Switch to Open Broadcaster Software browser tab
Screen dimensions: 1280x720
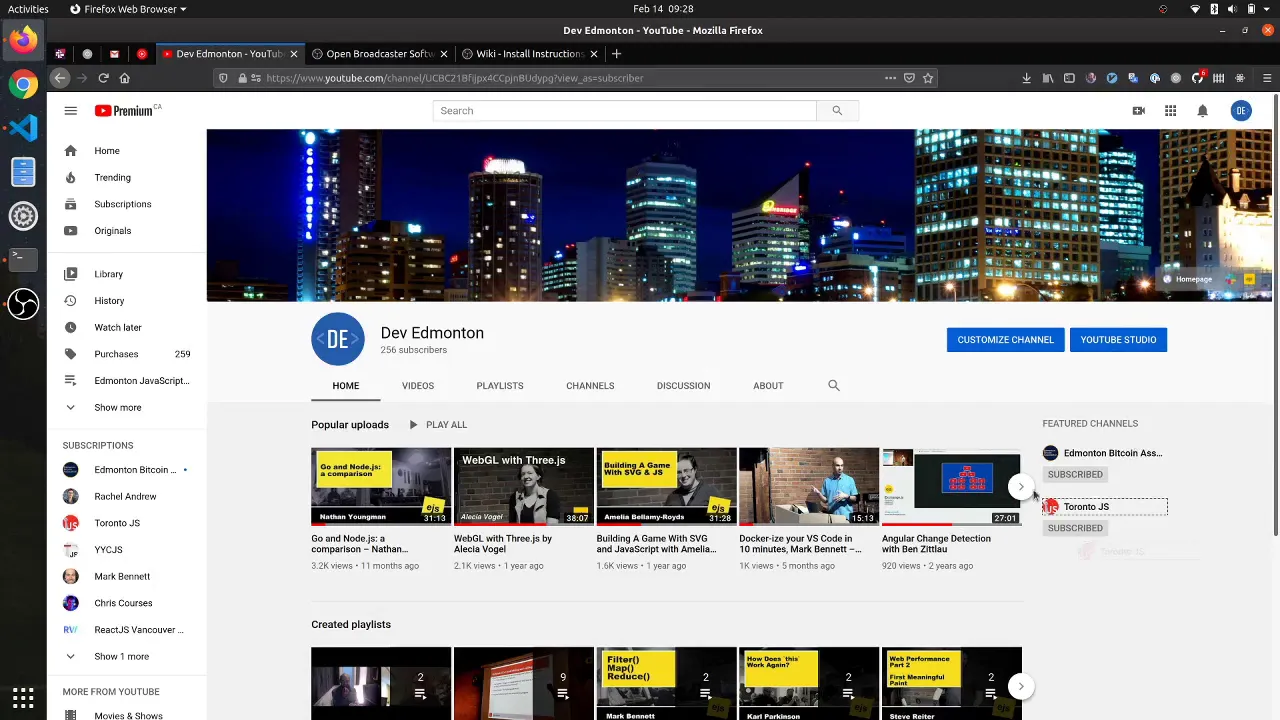click(379, 54)
